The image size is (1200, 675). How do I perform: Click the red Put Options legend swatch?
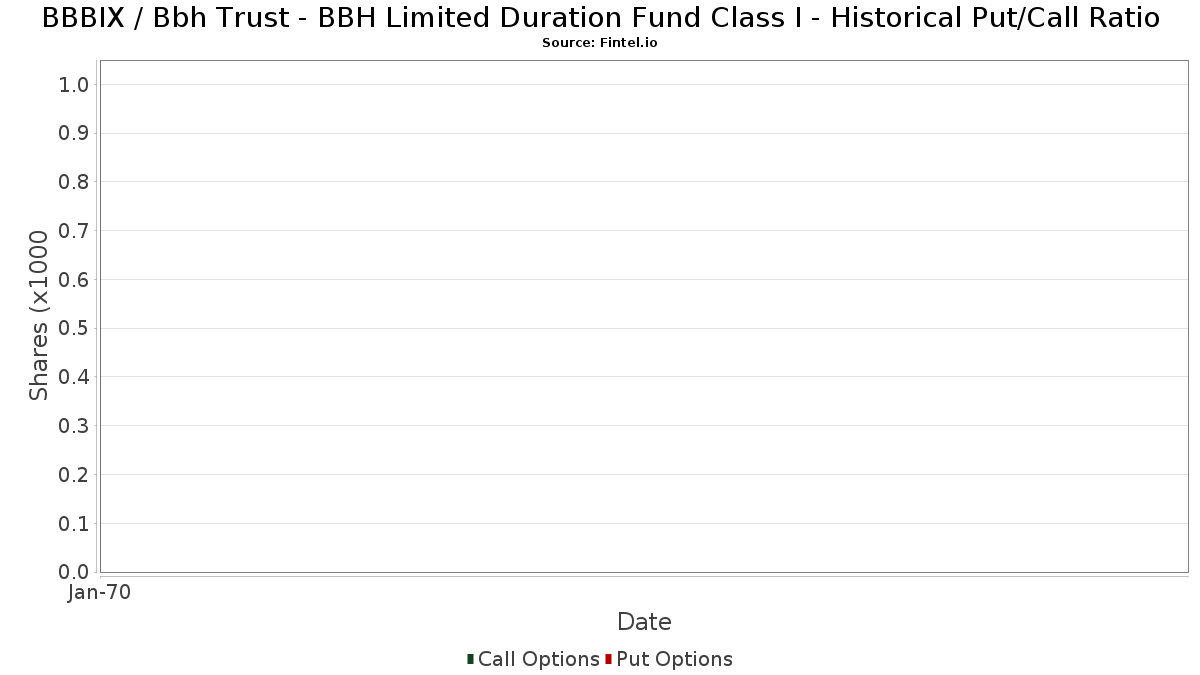[608, 659]
